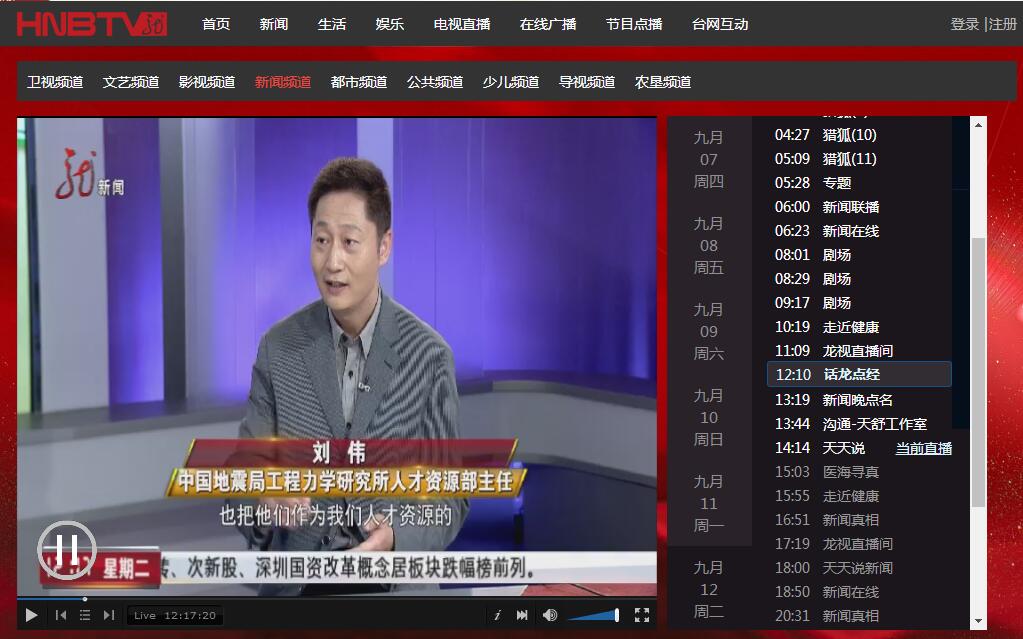1023x639 pixels.
Task: Switch to the 都市频道 channel tab
Action: tap(359, 82)
